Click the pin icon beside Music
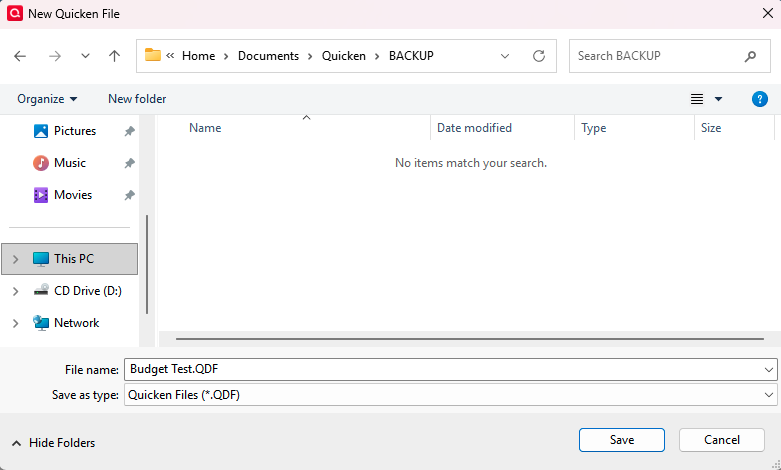The width and height of the screenshot is (781, 470). click(x=130, y=163)
